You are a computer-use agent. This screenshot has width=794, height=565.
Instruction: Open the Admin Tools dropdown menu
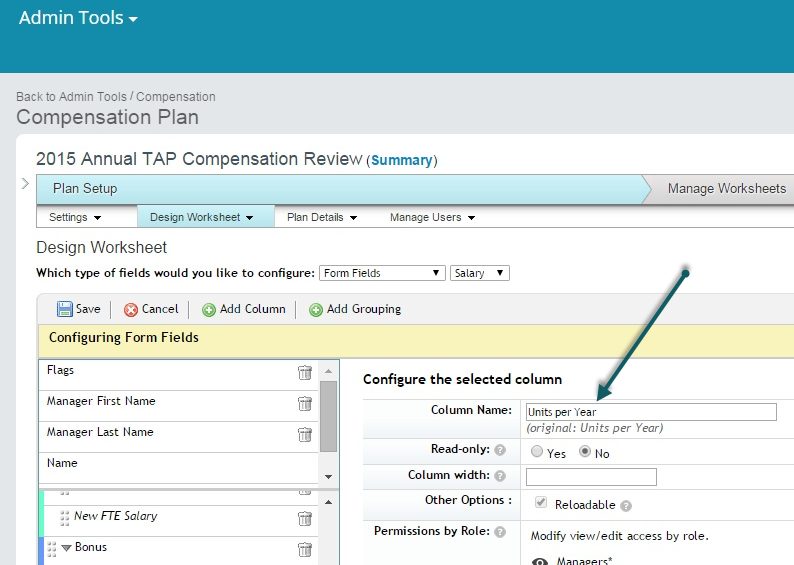pyautogui.click(x=78, y=18)
